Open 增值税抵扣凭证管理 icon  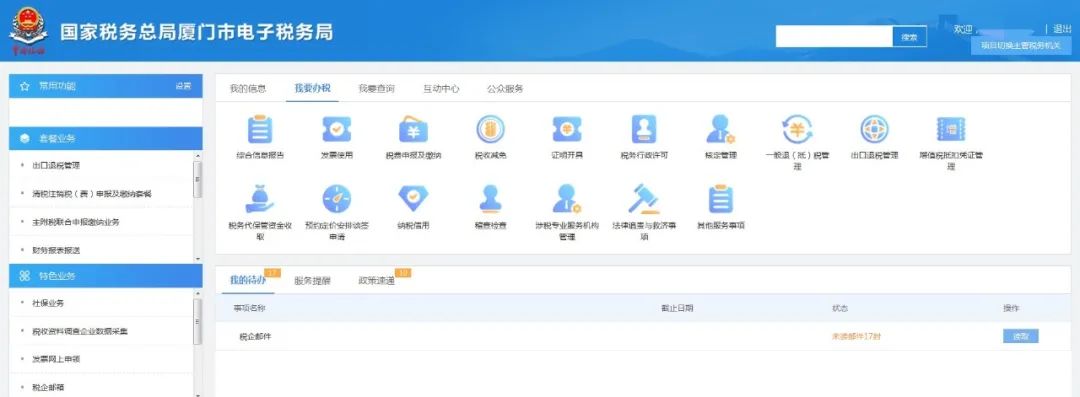tap(951, 129)
